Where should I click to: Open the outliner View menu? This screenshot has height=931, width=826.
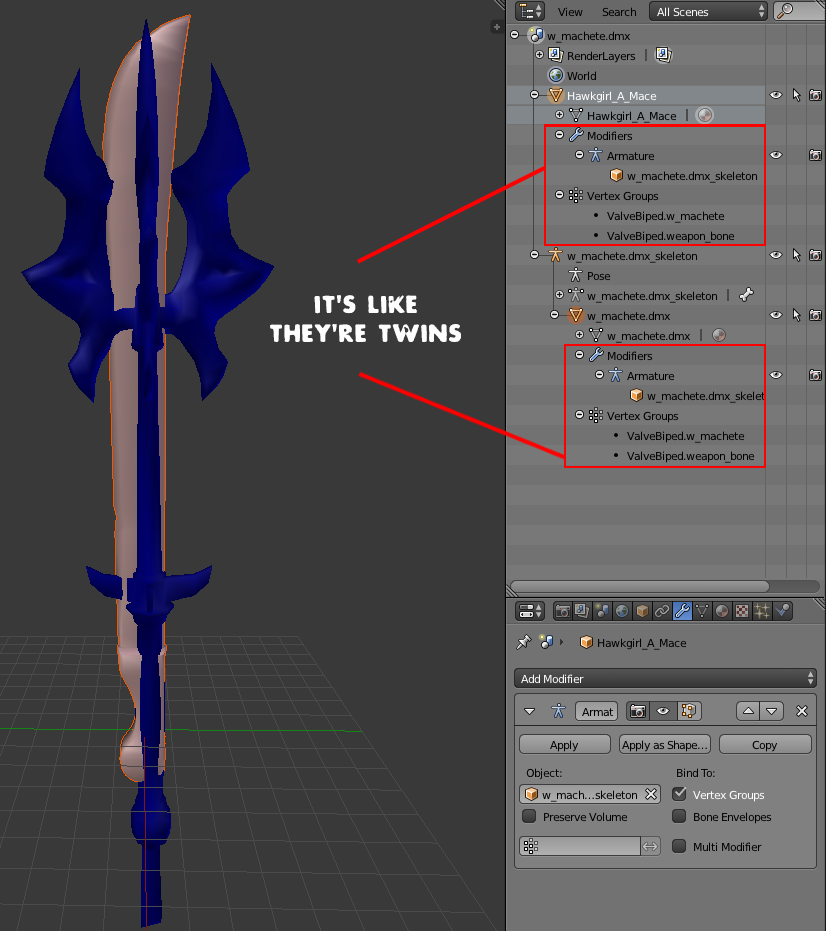tap(569, 12)
